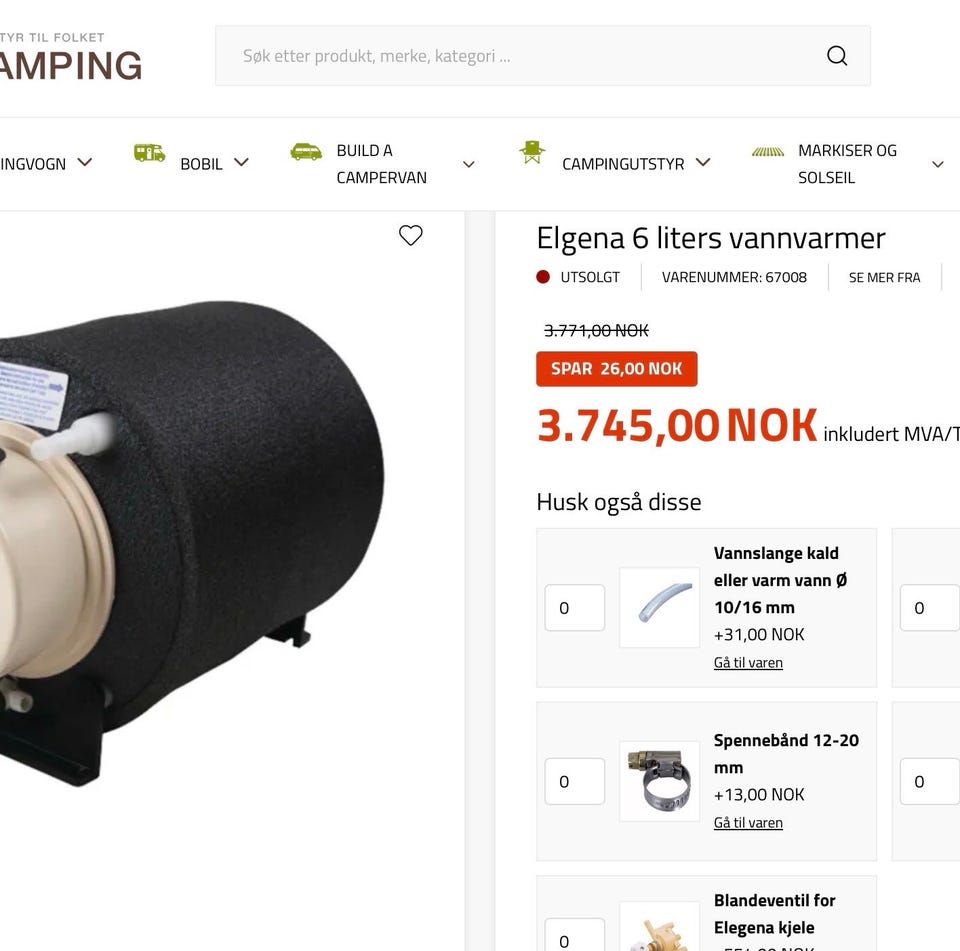Follow 'Gå til varen' link under Vannslange
960x951 pixels.
[748, 663]
